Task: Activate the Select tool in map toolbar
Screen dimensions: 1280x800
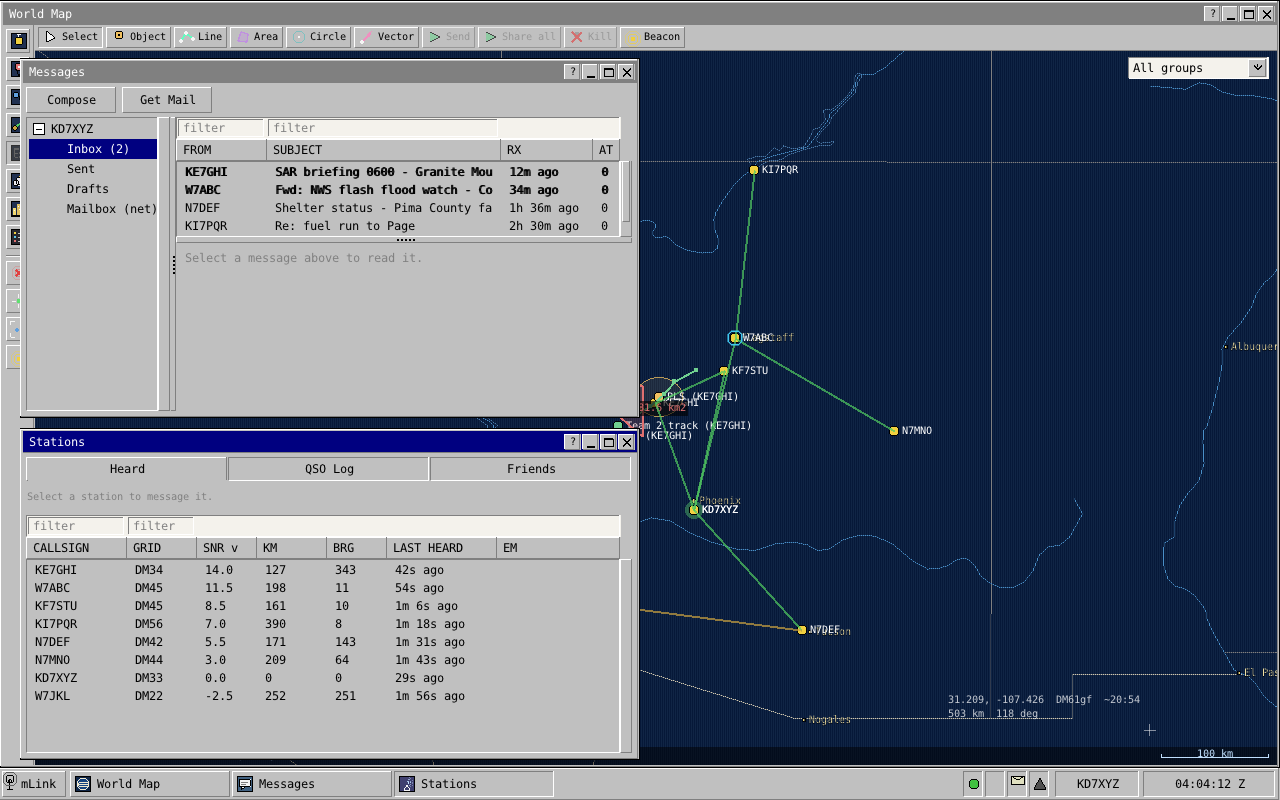Action: [x=71, y=37]
